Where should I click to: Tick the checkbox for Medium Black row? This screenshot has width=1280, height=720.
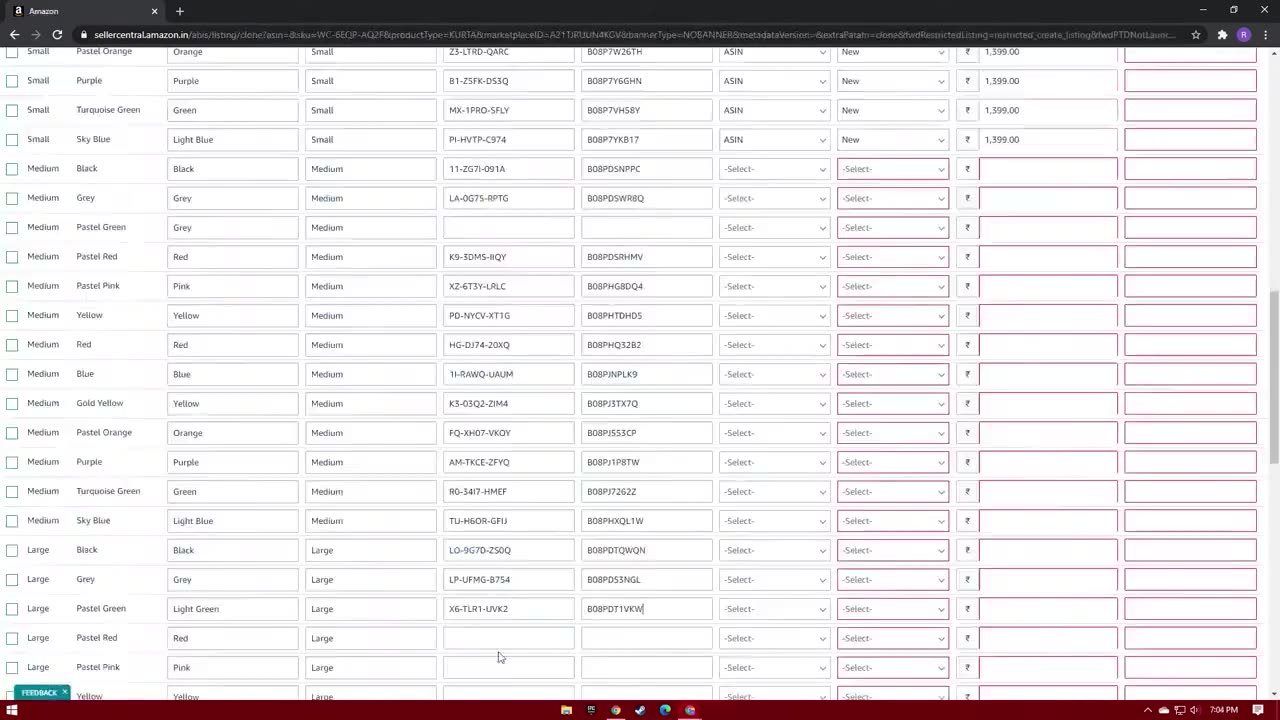point(12,169)
